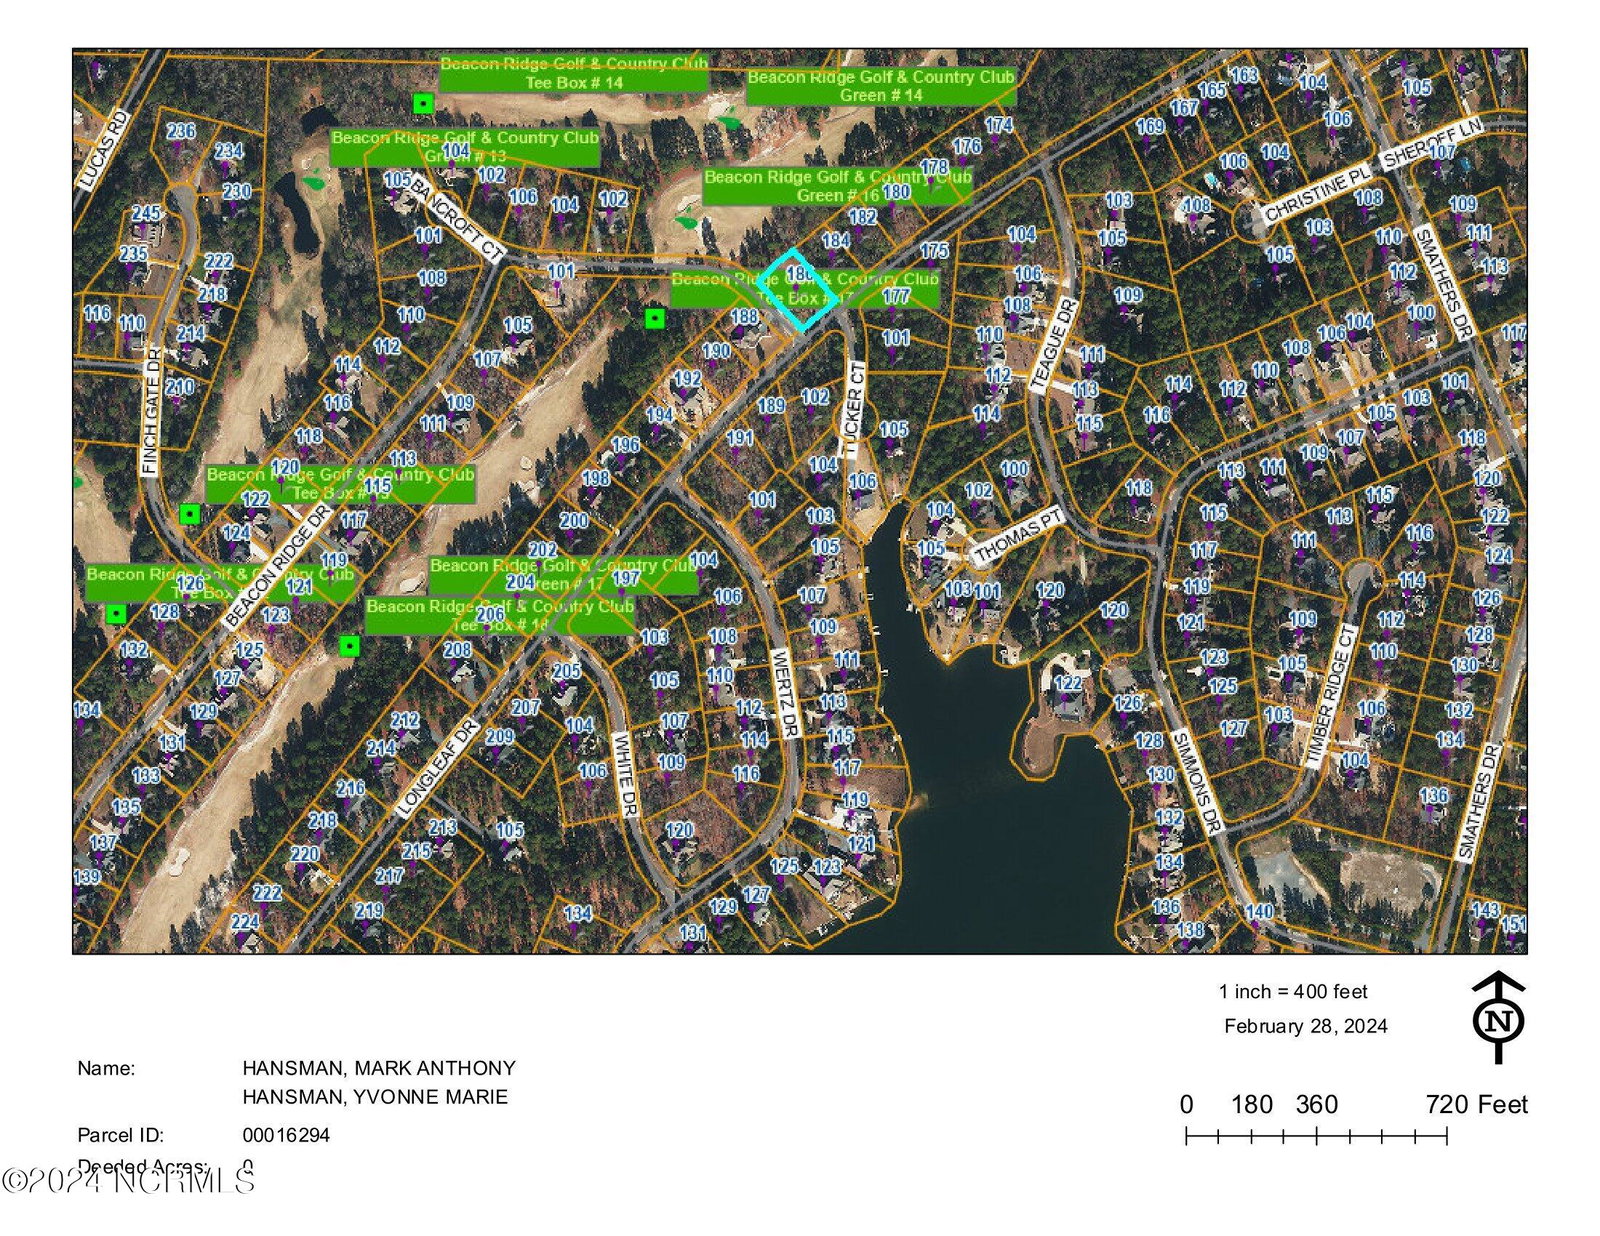Click the "720 Feet" scale label

pyautogui.click(x=1477, y=1105)
